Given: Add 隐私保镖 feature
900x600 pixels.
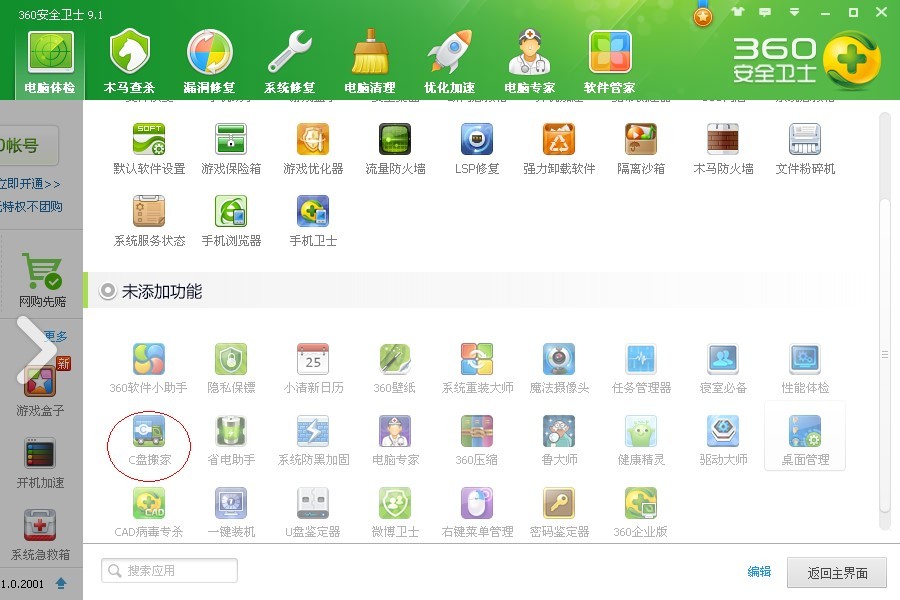Looking at the screenshot, I should click(231, 367).
